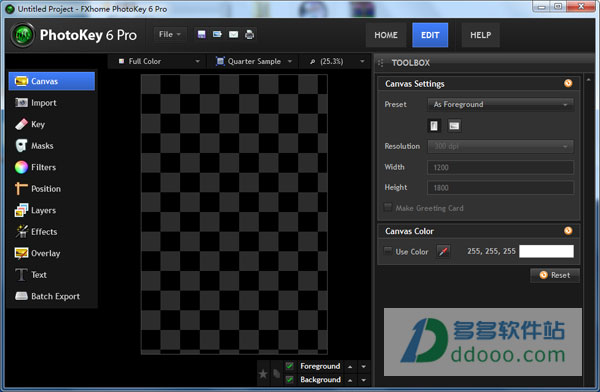The width and height of the screenshot is (600, 392).
Task: Reset Canvas Settings section icon
Action: click(568, 83)
